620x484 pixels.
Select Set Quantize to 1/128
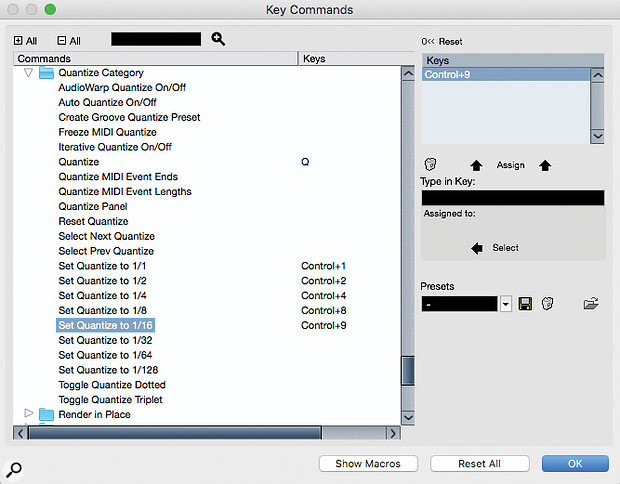108,370
